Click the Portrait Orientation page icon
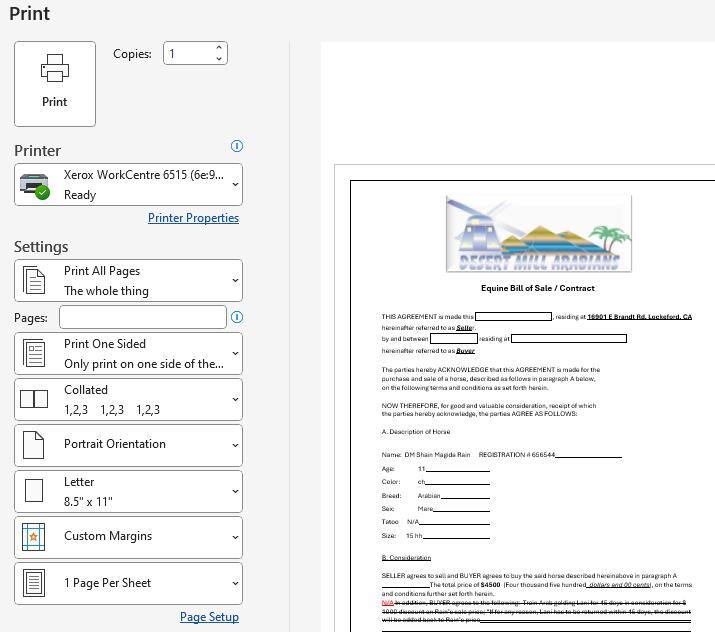This screenshot has width=715, height=632. tap(34, 445)
